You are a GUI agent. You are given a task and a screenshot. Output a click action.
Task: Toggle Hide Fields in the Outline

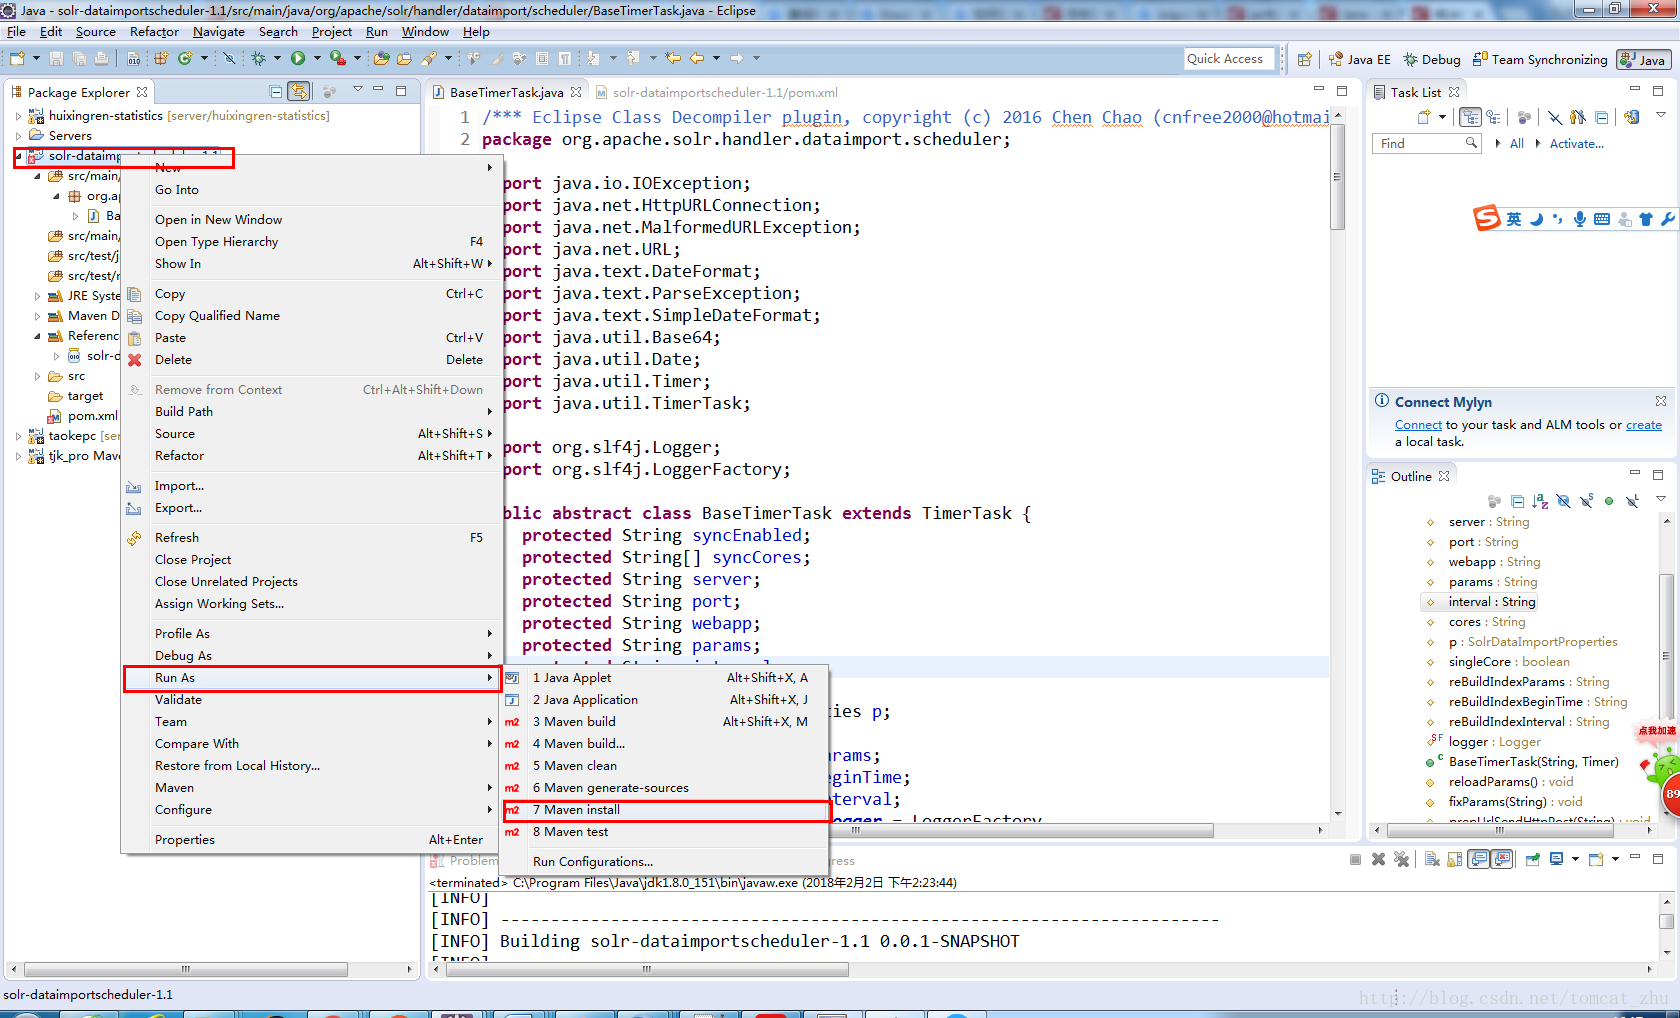pyautogui.click(x=1563, y=501)
